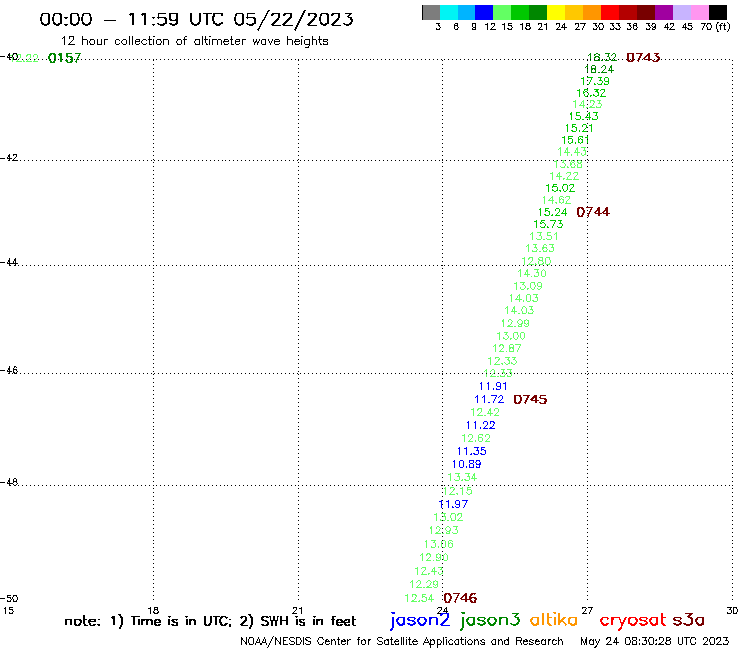Viewport: 740px width, 650px height.
Task: Click the blue wave height value 11.91
Action: click(493, 386)
